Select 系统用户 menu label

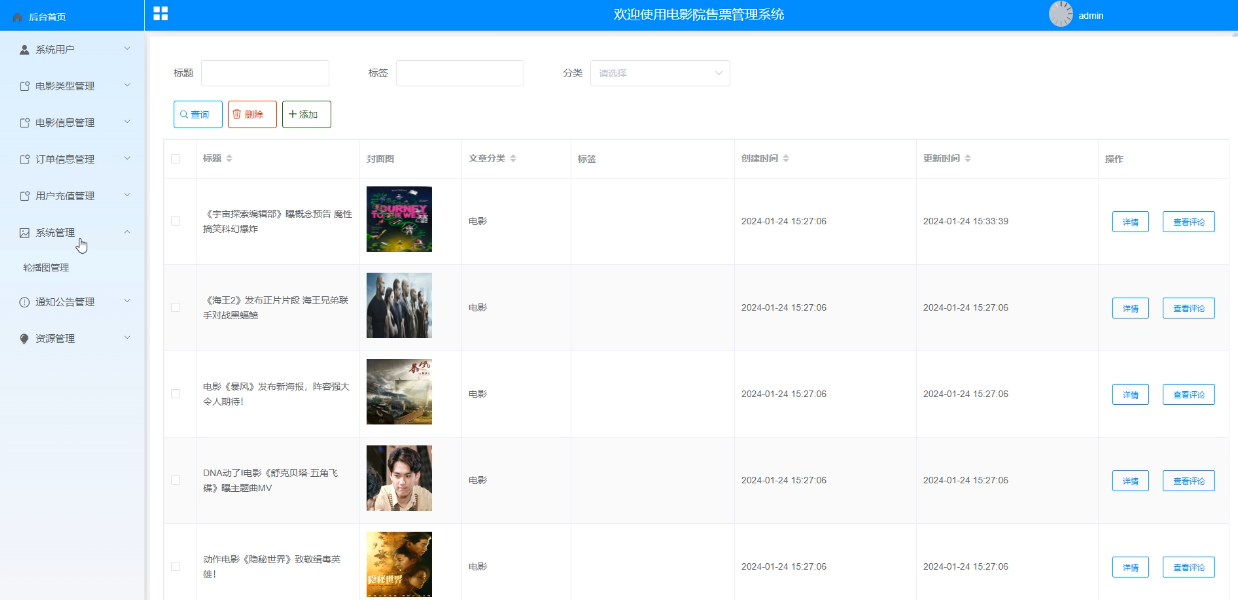[x=55, y=49]
